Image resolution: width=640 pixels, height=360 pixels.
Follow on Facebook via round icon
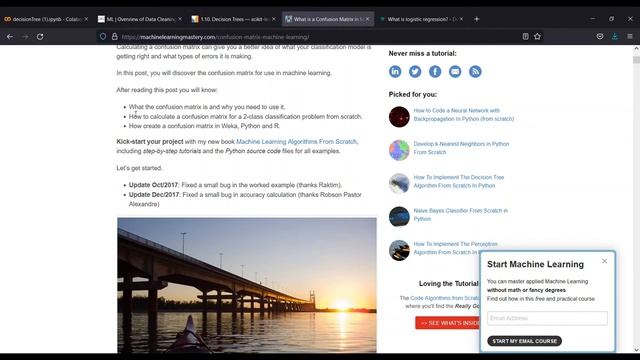pos(435,71)
